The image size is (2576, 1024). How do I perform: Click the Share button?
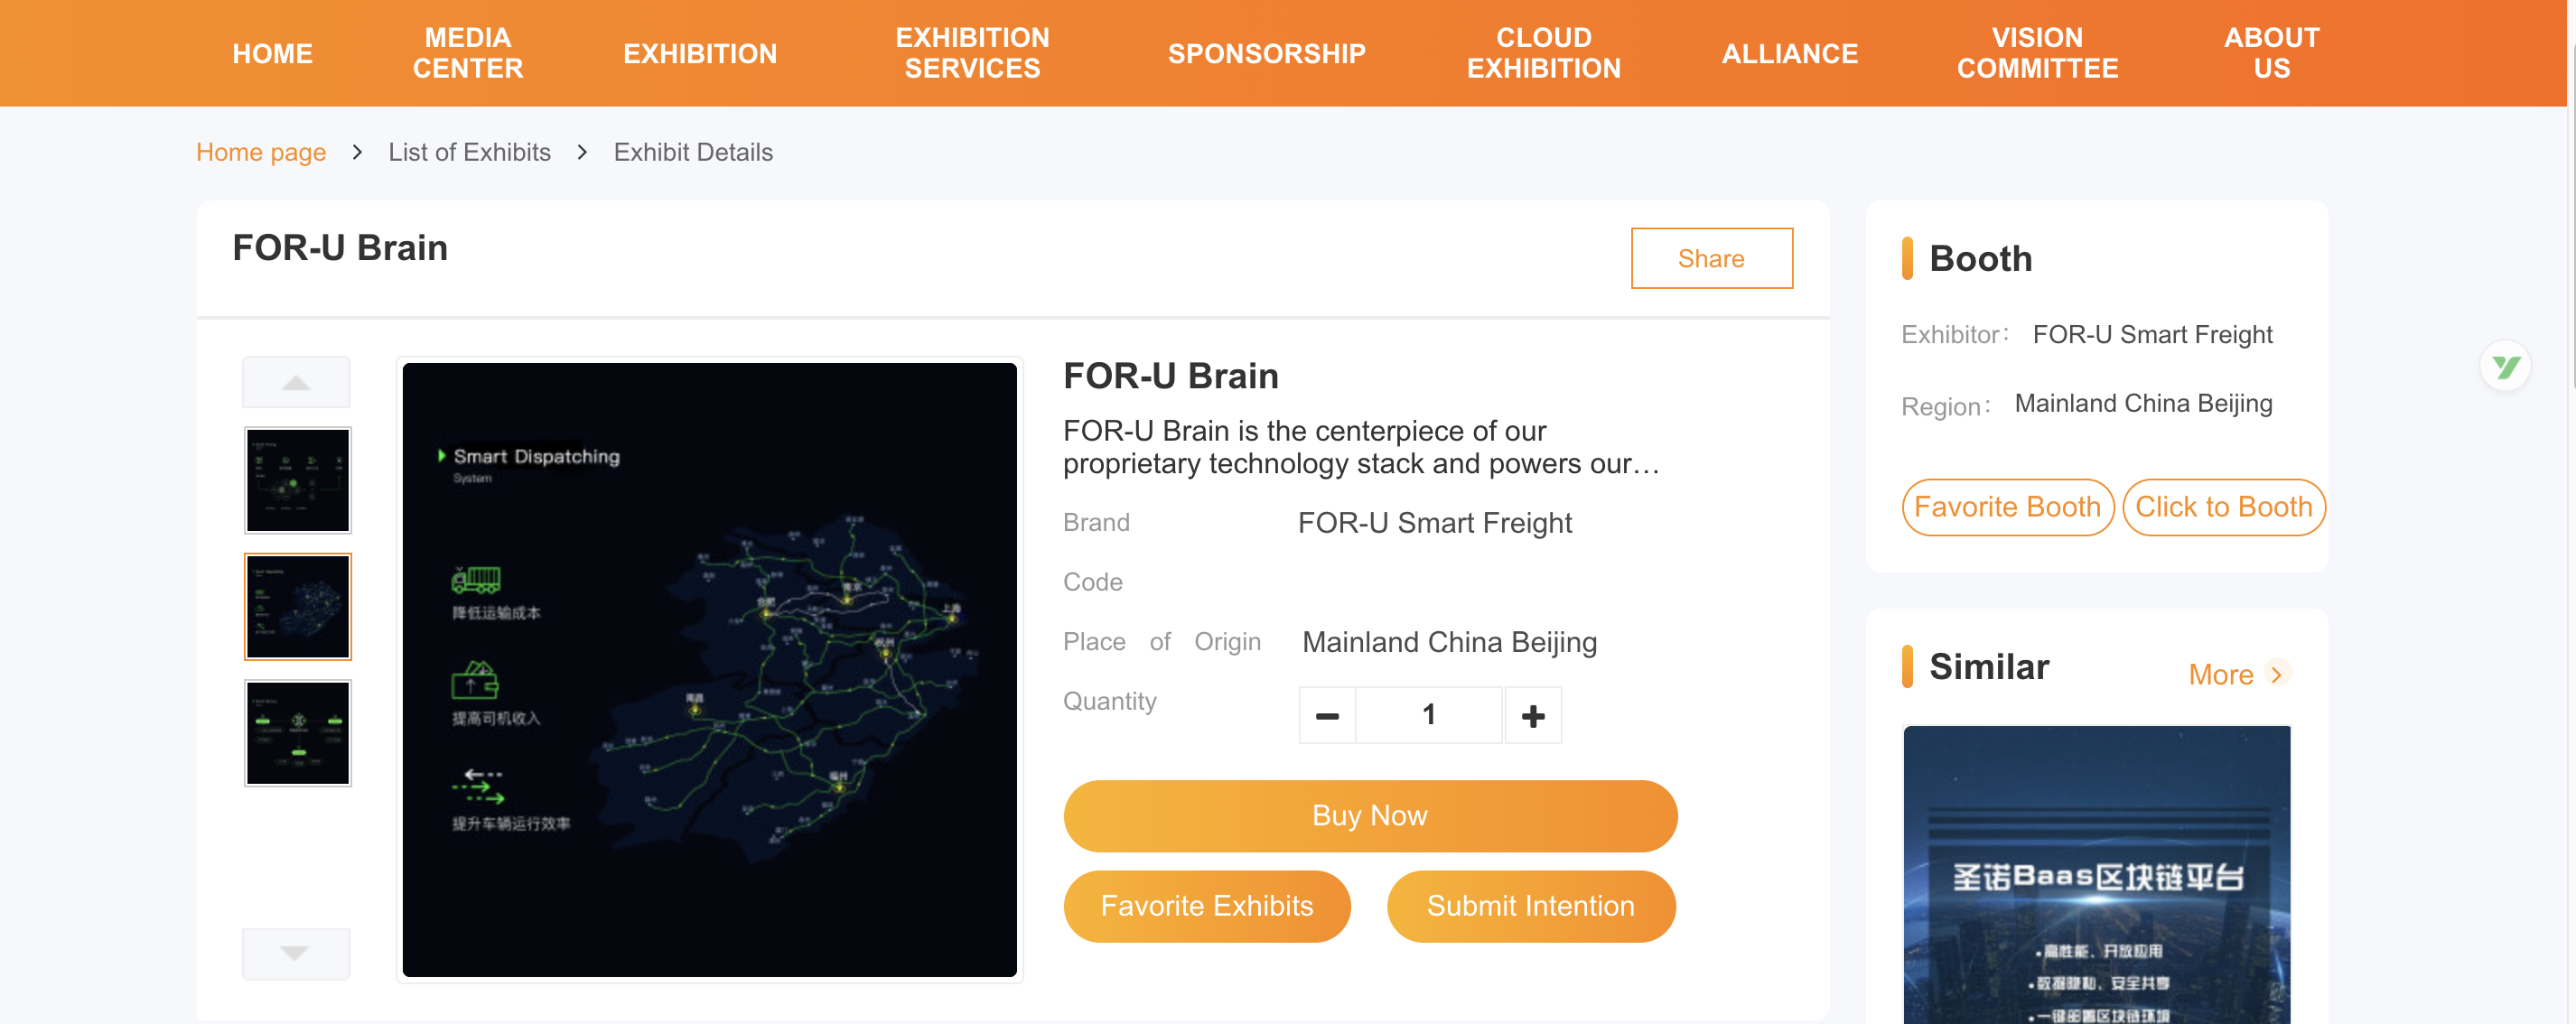tap(1711, 259)
